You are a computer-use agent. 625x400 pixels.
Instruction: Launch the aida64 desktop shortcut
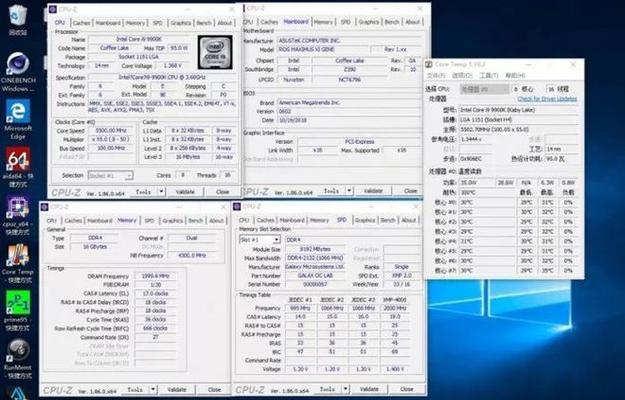(x=18, y=167)
